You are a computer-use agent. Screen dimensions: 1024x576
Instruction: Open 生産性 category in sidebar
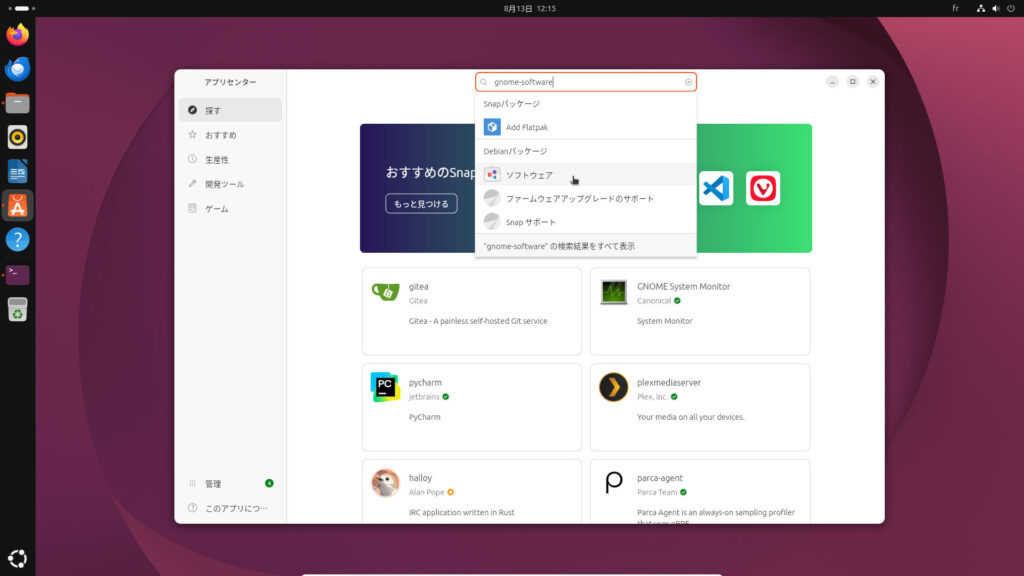click(231, 159)
